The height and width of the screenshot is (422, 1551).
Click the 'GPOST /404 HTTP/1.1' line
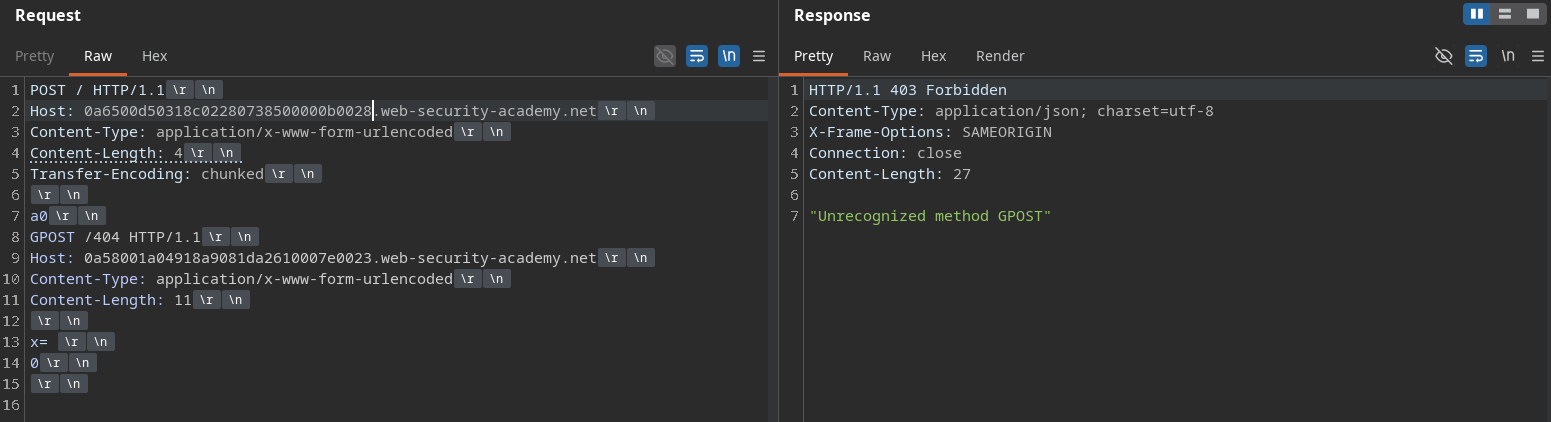(x=116, y=237)
